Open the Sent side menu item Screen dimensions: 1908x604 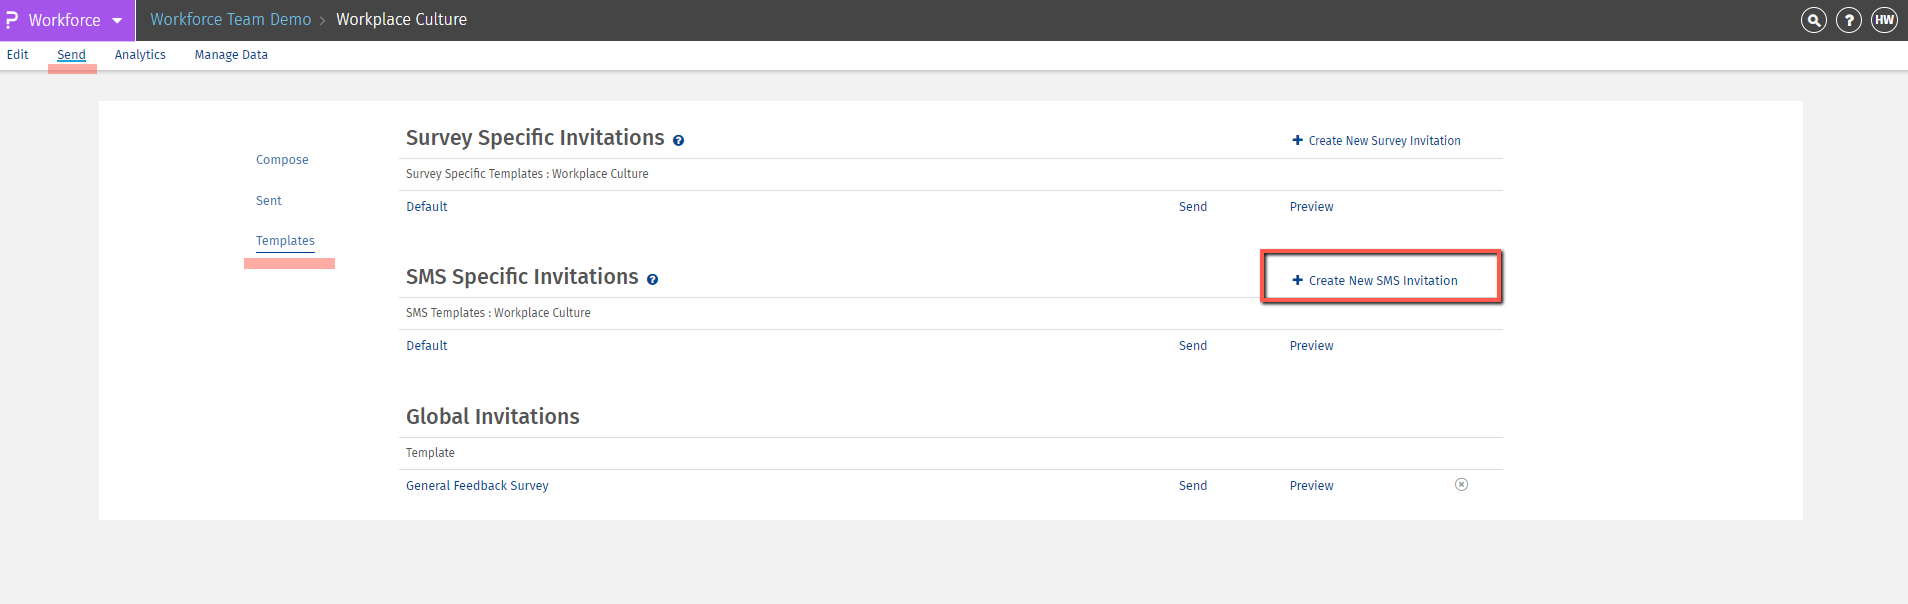coord(269,201)
